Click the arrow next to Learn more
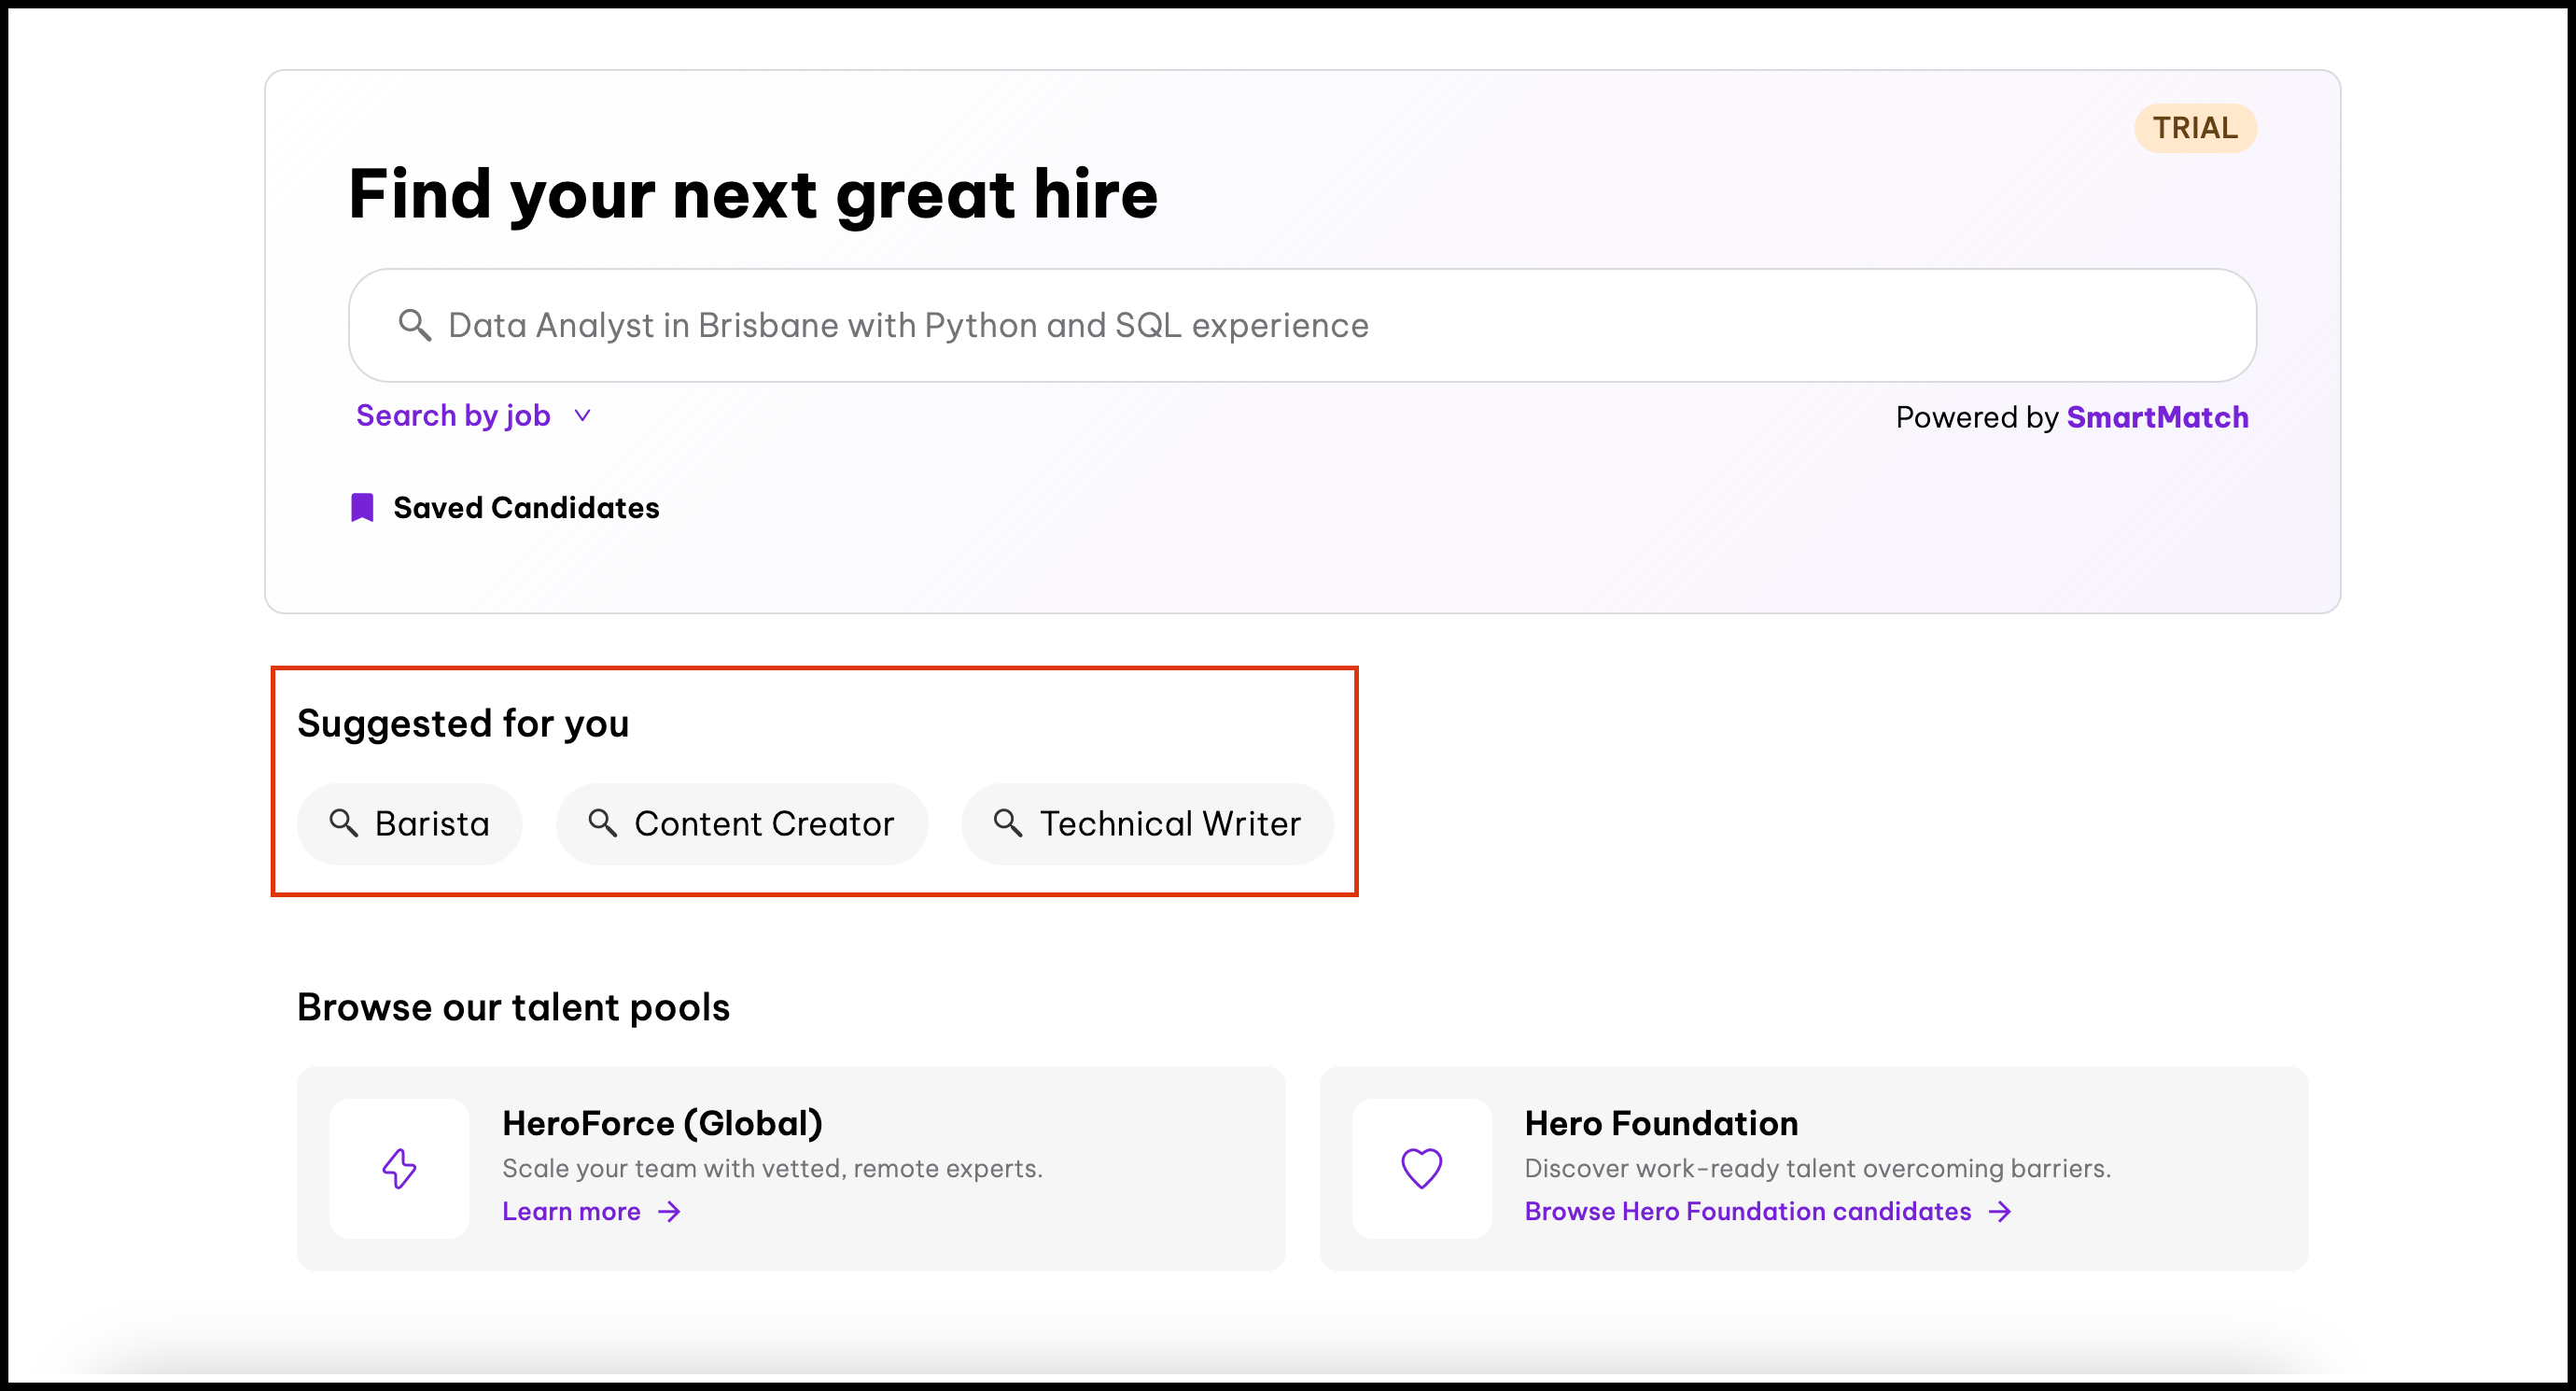The width and height of the screenshot is (2576, 1391). 669,1212
